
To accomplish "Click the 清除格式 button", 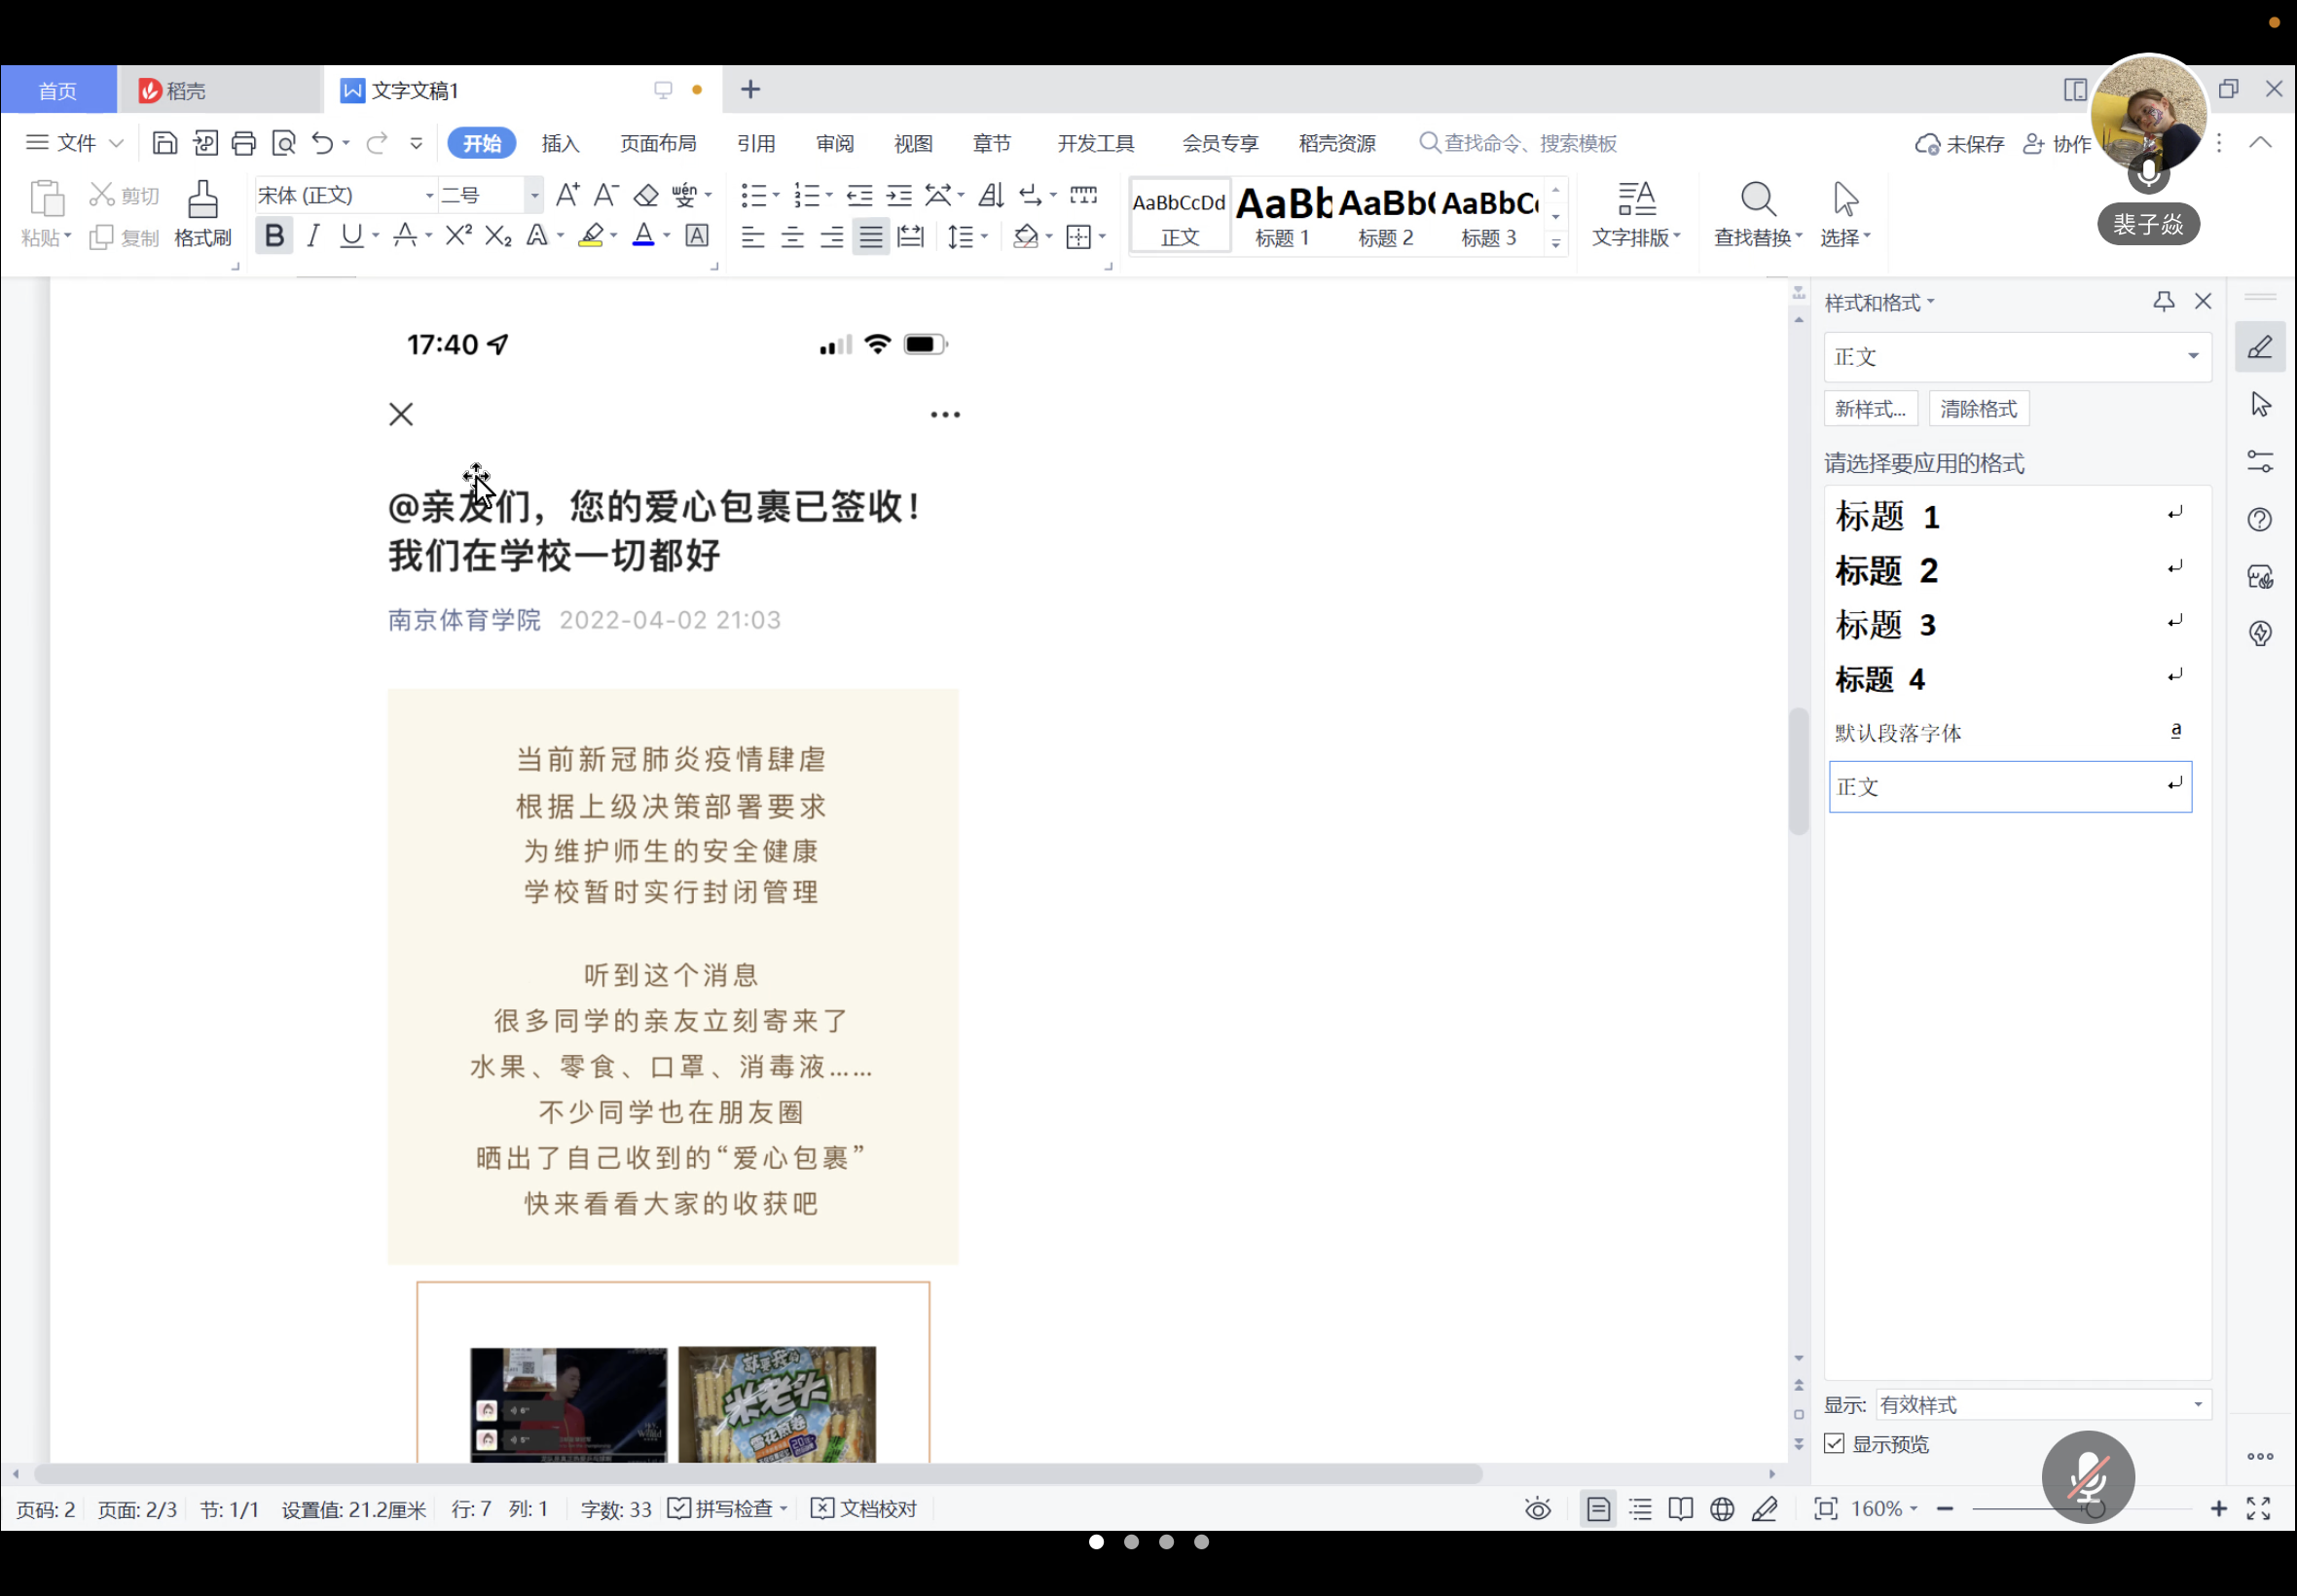I will click(1977, 408).
